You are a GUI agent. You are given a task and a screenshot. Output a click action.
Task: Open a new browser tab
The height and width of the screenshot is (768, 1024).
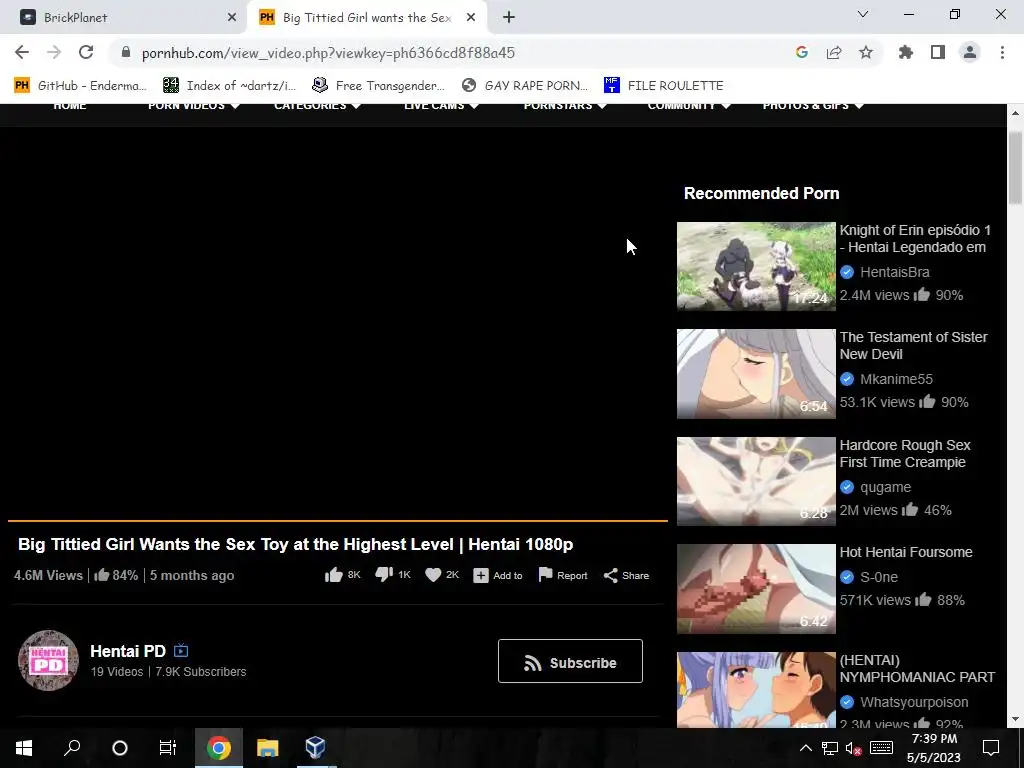pos(509,18)
